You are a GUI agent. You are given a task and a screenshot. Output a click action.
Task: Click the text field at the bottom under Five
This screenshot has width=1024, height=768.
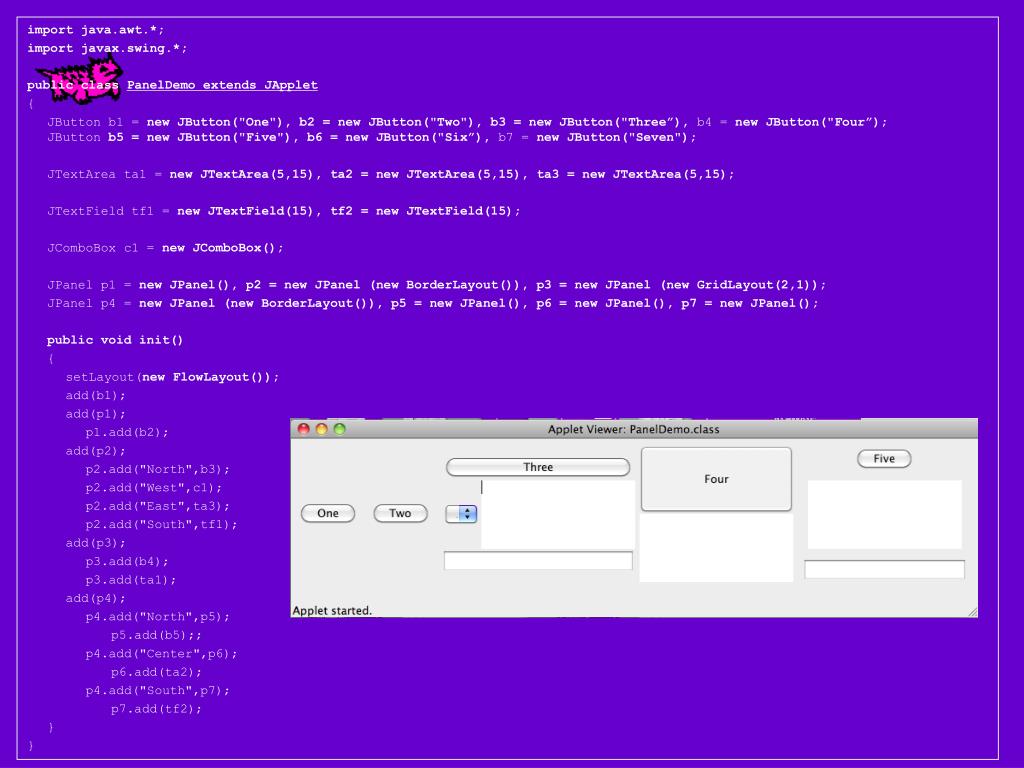[x=884, y=569]
